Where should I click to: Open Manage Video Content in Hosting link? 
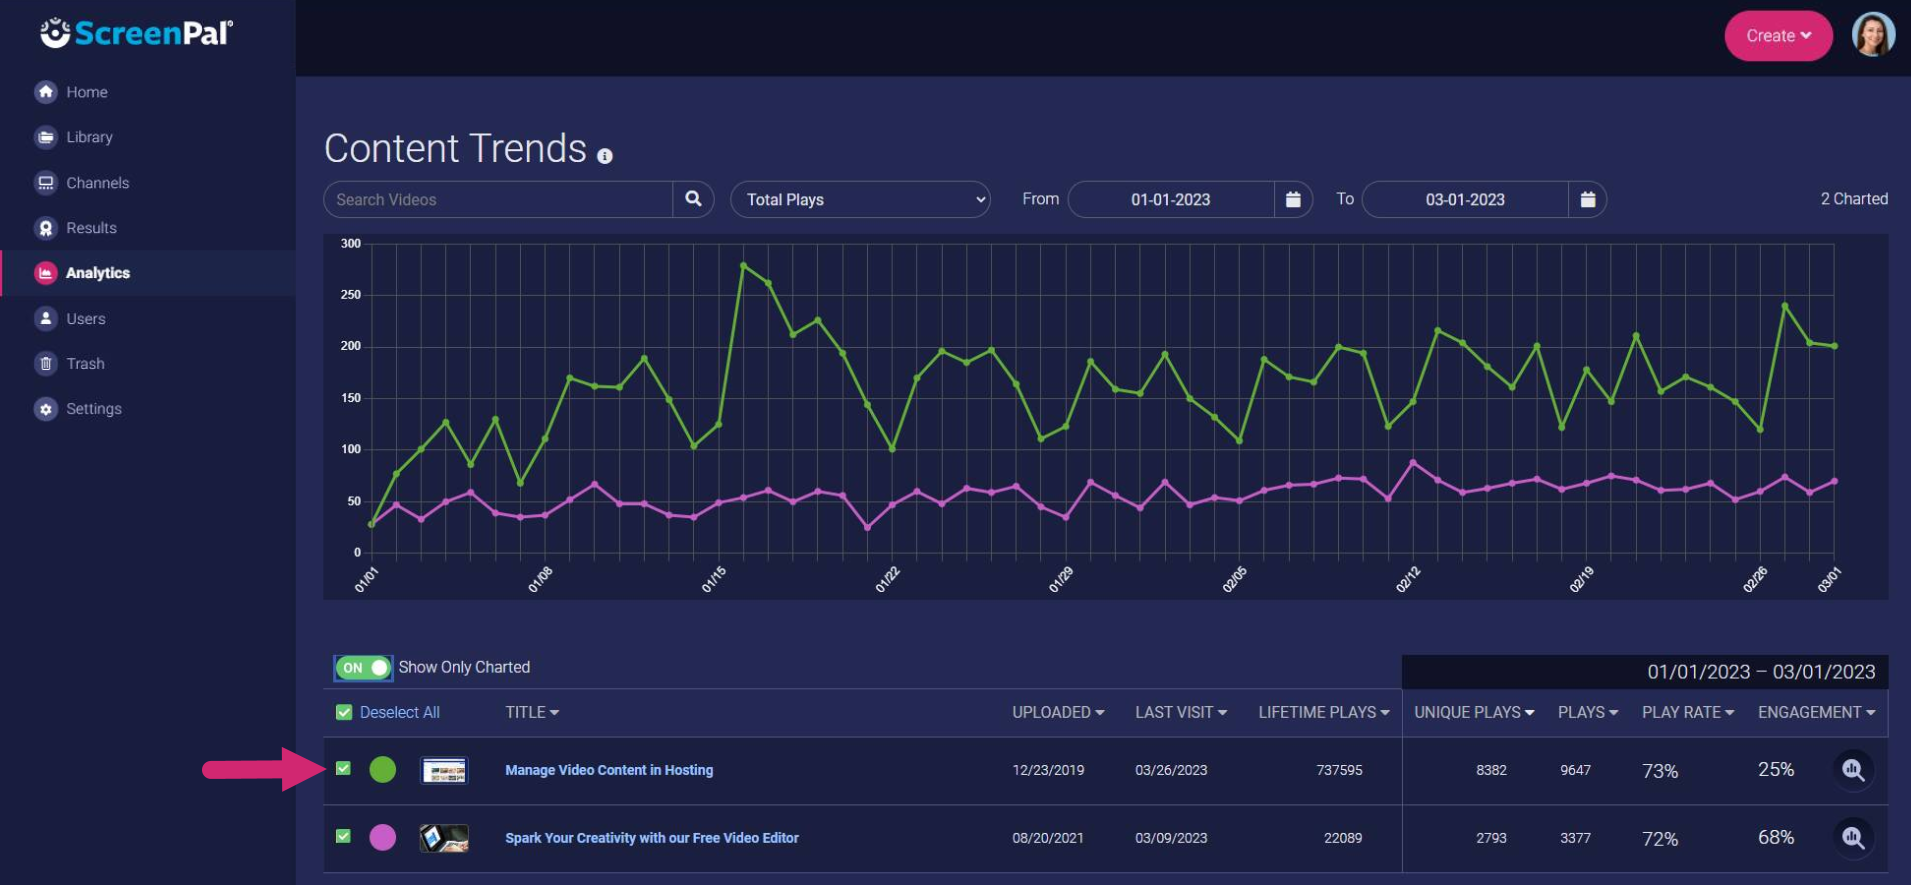pos(609,770)
